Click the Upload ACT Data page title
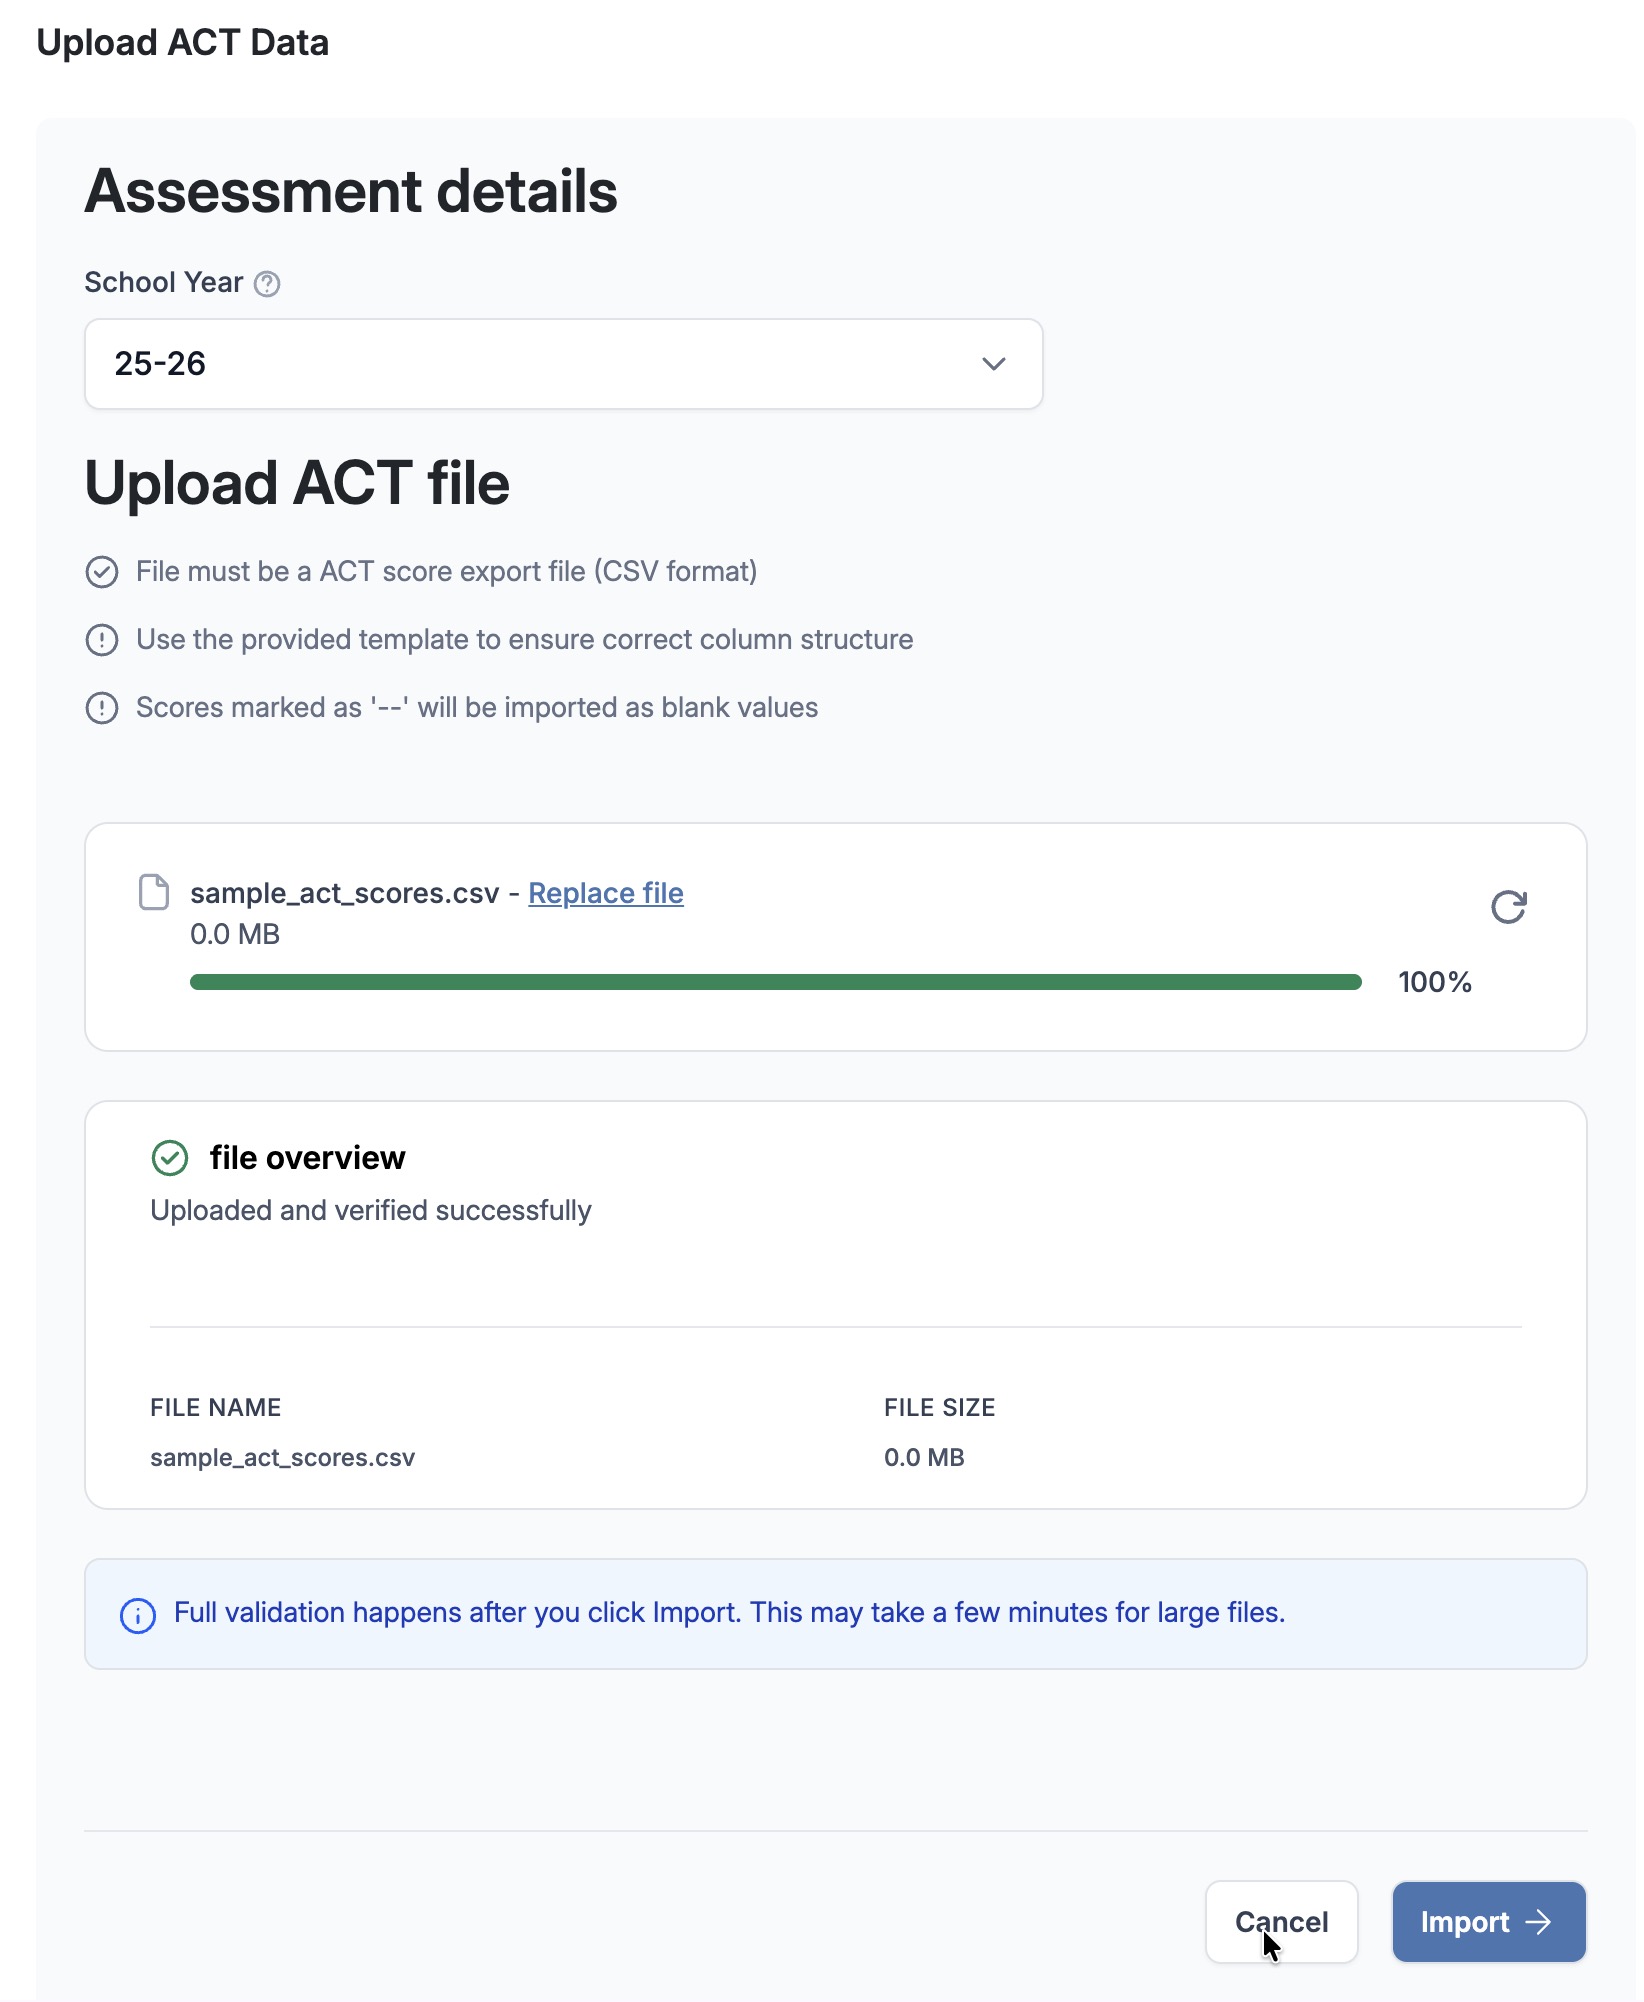The height and width of the screenshot is (2002, 1644). click(182, 43)
